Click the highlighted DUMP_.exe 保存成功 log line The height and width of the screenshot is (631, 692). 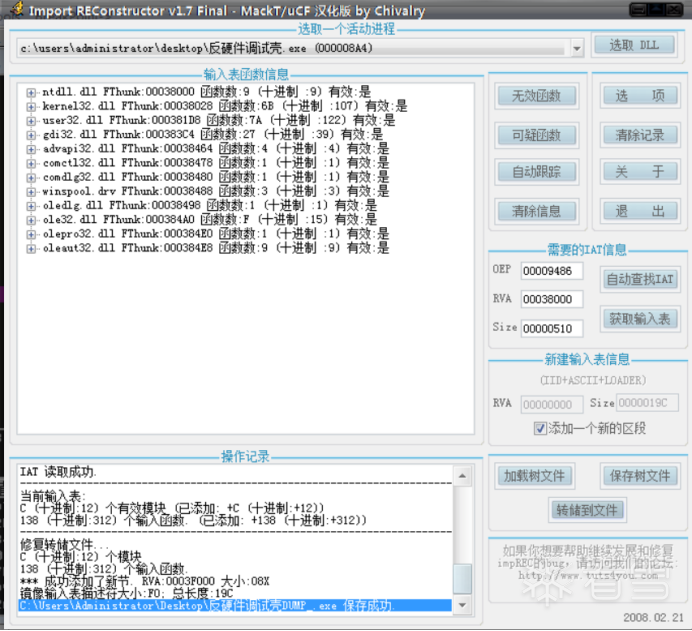(x=235, y=605)
